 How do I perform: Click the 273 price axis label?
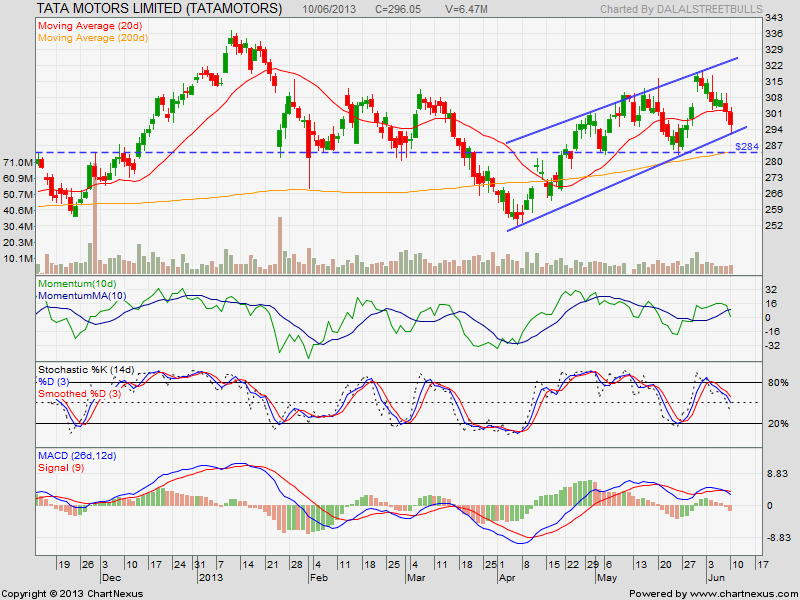coord(774,178)
